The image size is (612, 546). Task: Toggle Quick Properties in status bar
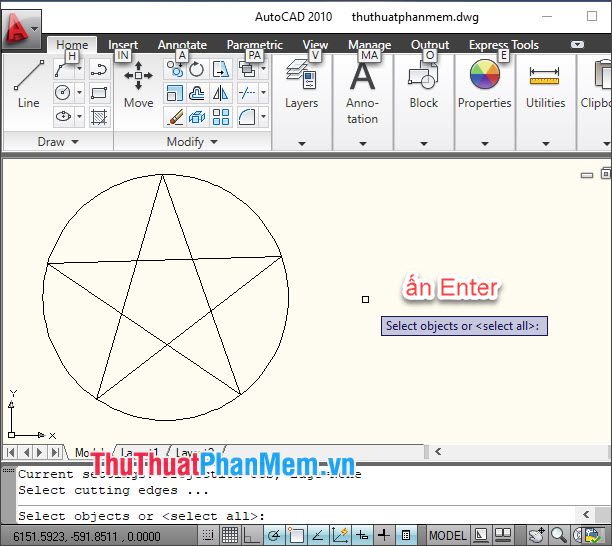[406, 535]
